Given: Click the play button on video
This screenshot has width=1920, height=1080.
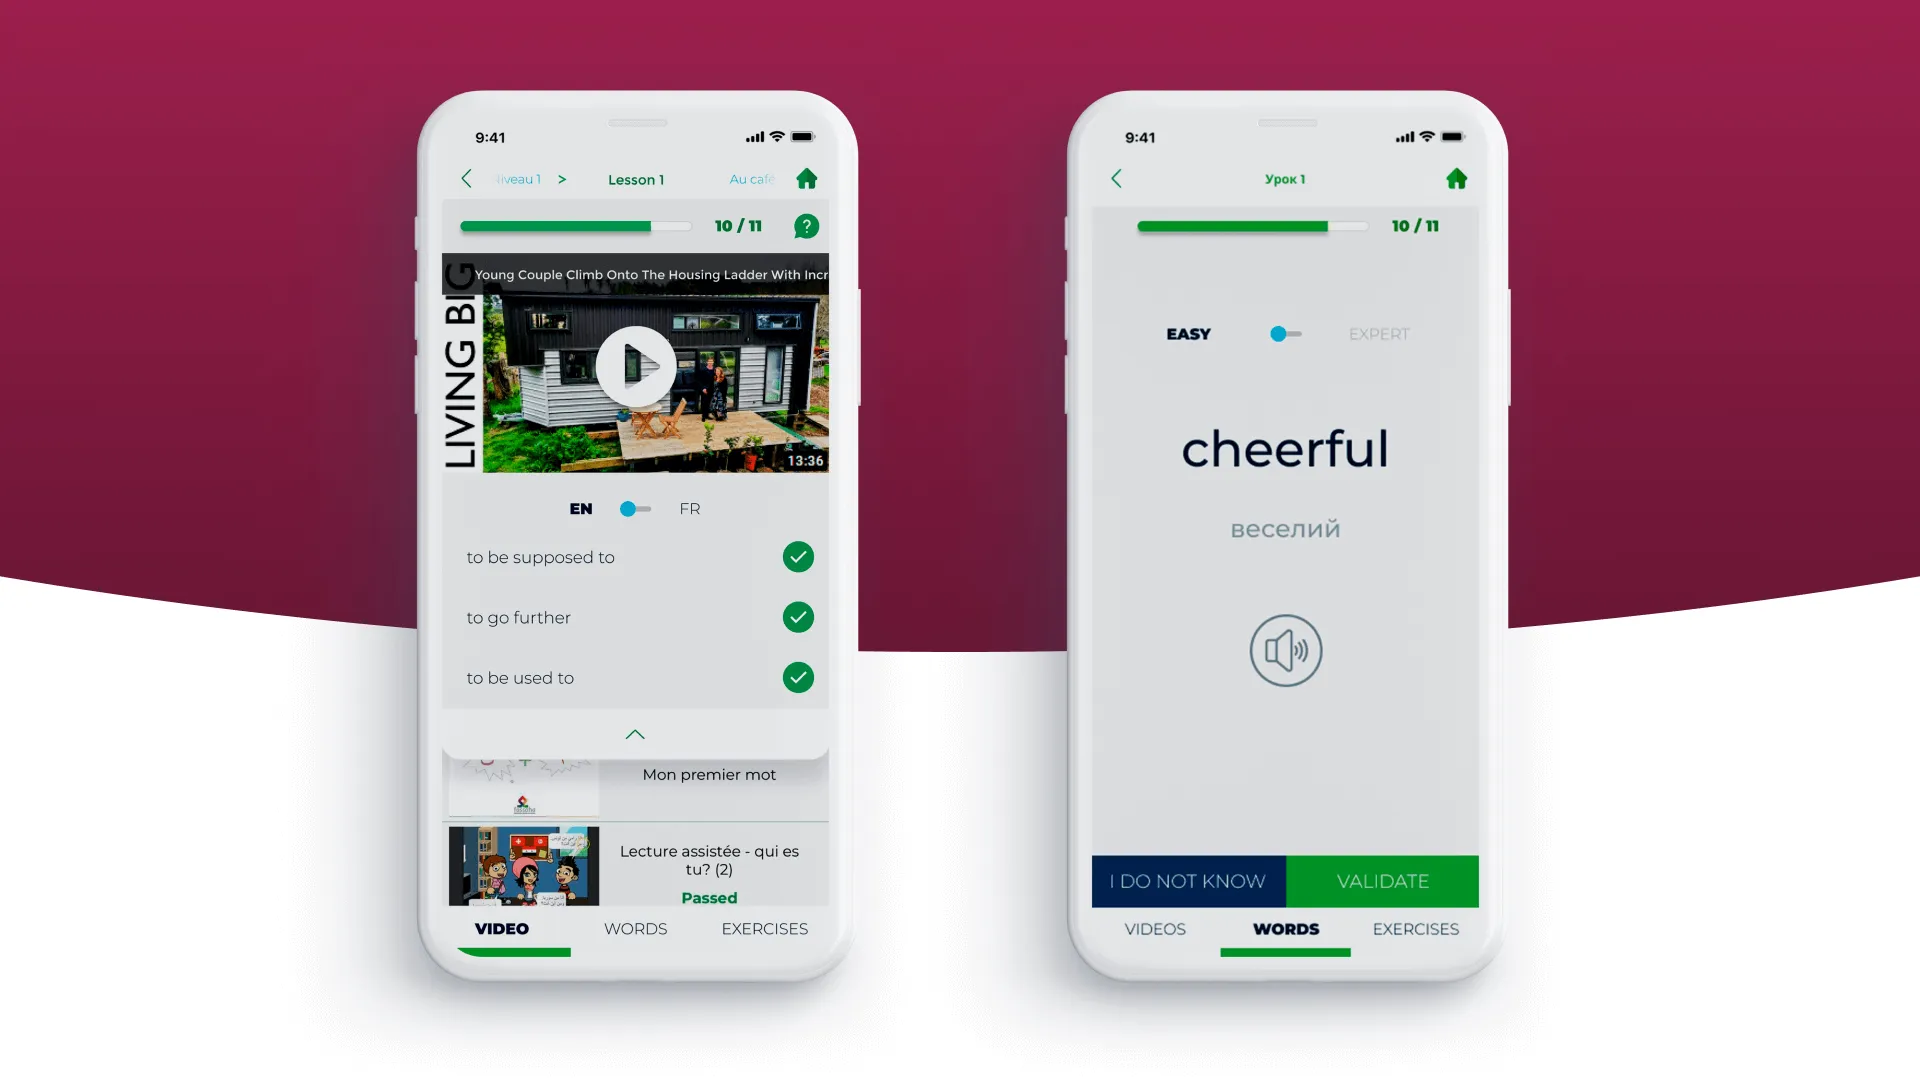Looking at the screenshot, I should tap(638, 365).
